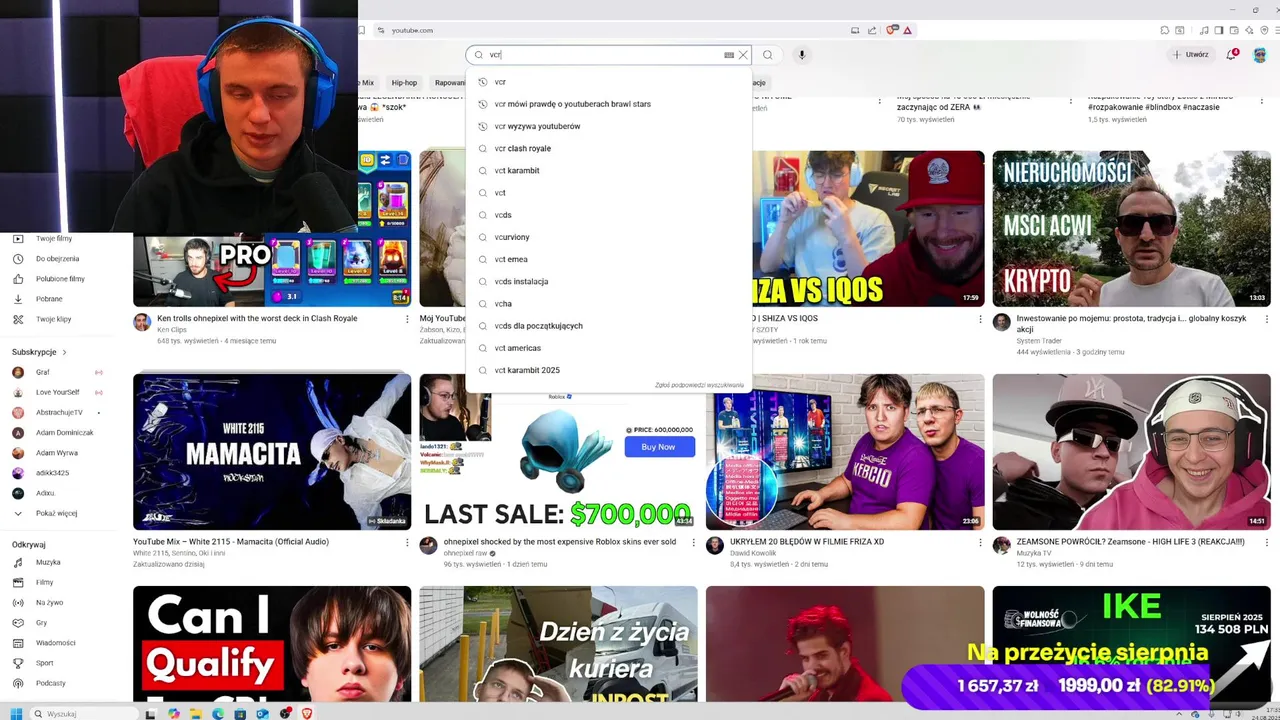Viewport: 1280px width, 720px height.
Task: Open Wiadomości news section
Action: click(x=55, y=643)
